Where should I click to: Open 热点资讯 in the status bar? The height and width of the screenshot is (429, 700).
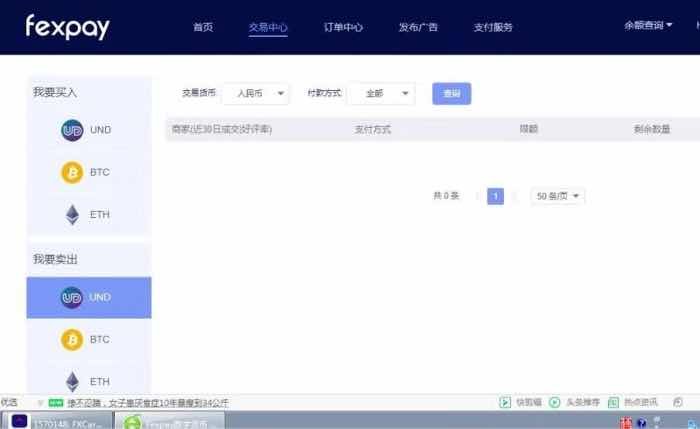point(613,402)
